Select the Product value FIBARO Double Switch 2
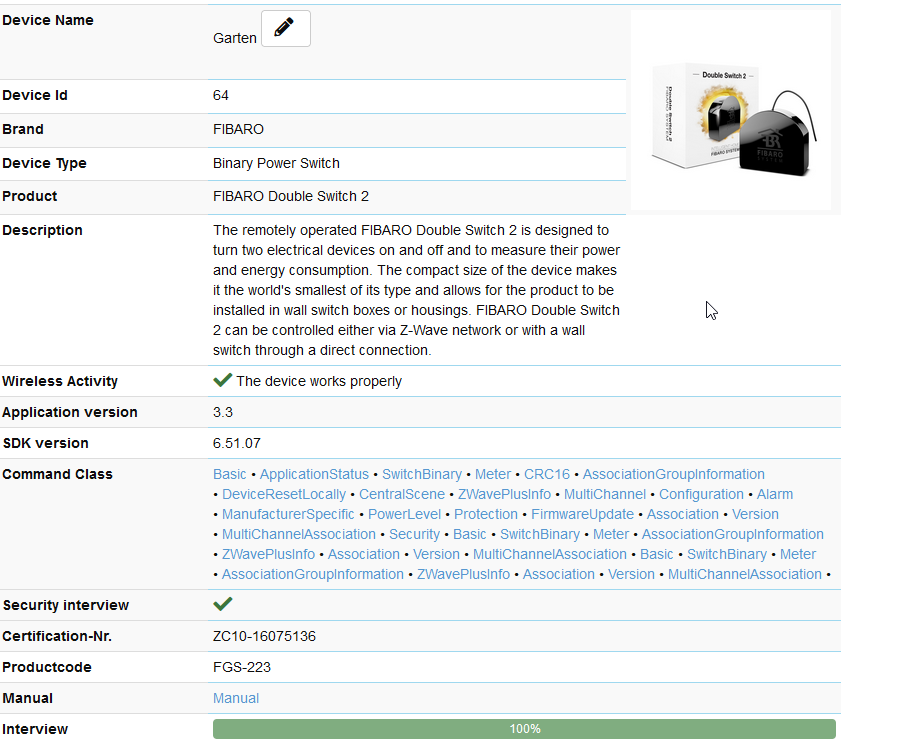Image resolution: width=918 pixels, height=753 pixels. pos(291,196)
